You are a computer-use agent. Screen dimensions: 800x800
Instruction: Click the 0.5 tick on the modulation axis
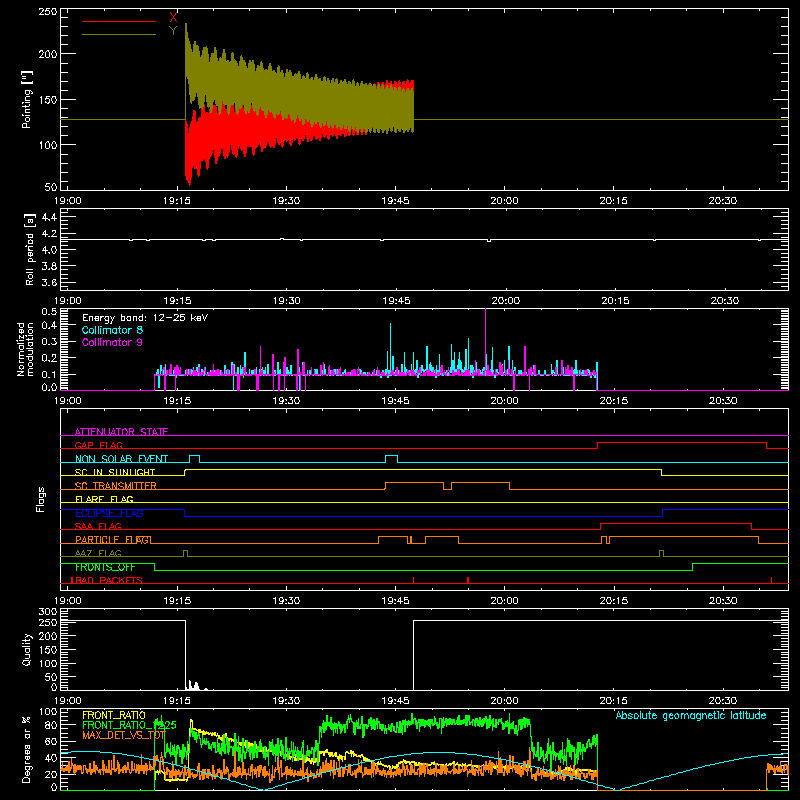click(x=49, y=311)
